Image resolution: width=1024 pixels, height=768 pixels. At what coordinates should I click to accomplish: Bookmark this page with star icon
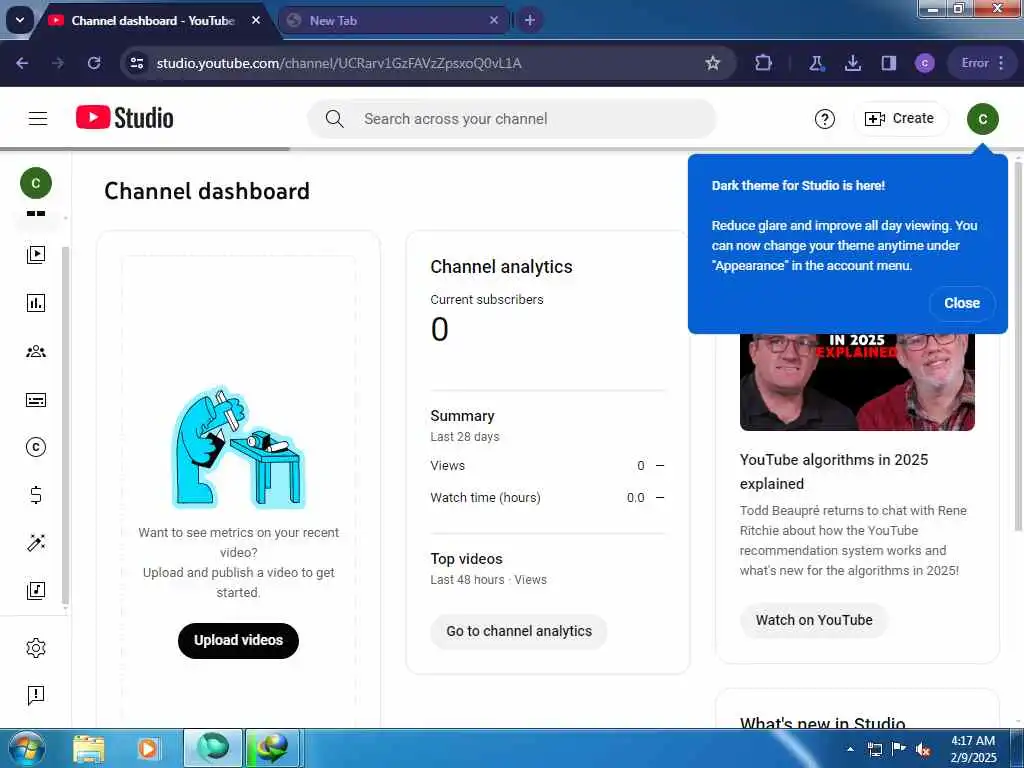[712, 63]
